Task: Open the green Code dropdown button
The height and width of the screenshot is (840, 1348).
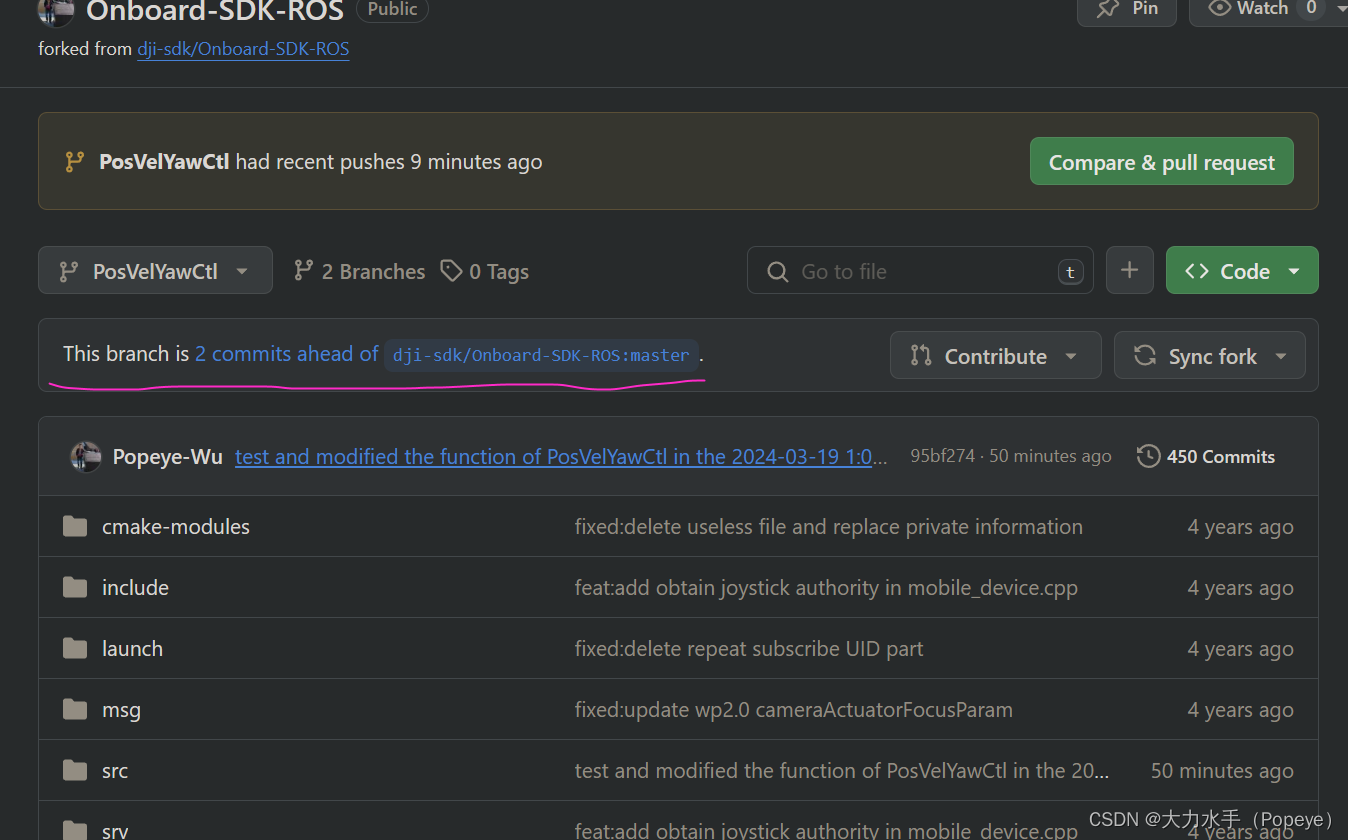Action: pyautogui.click(x=1242, y=271)
